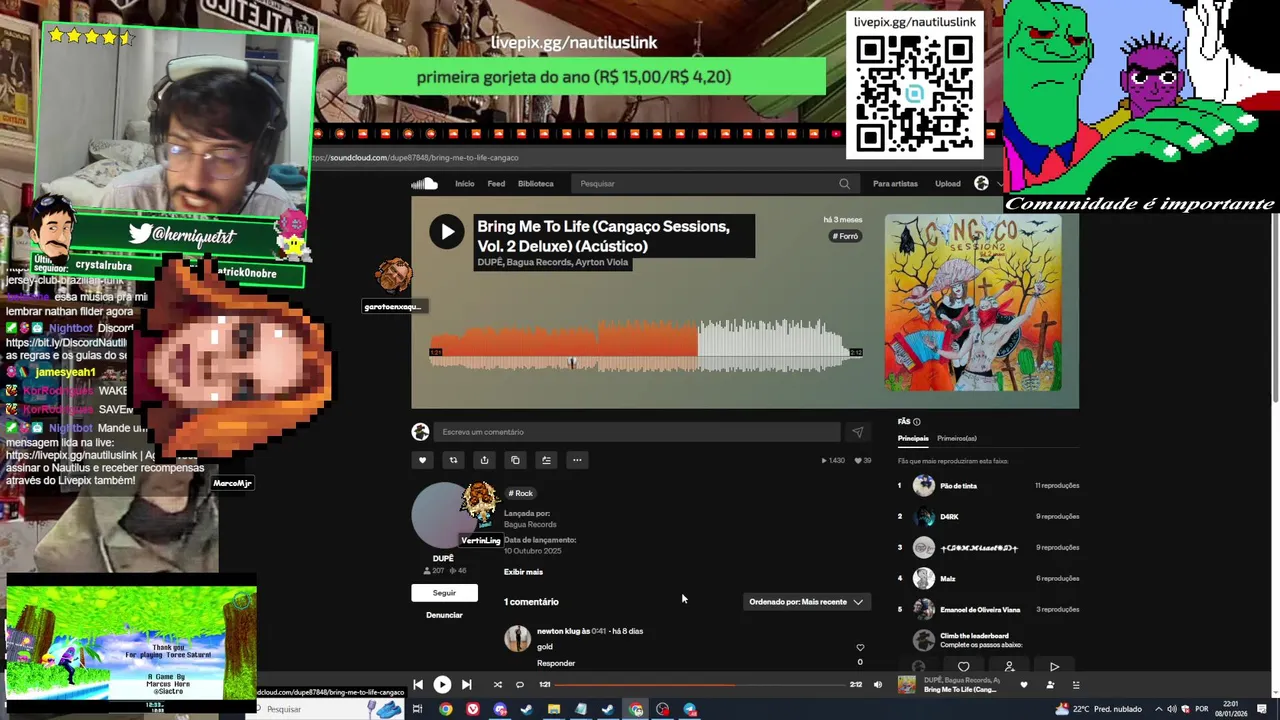Open the Bagua Records link under Lançada por
The height and width of the screenshot is (720, 1280).
tap(530, 524)
